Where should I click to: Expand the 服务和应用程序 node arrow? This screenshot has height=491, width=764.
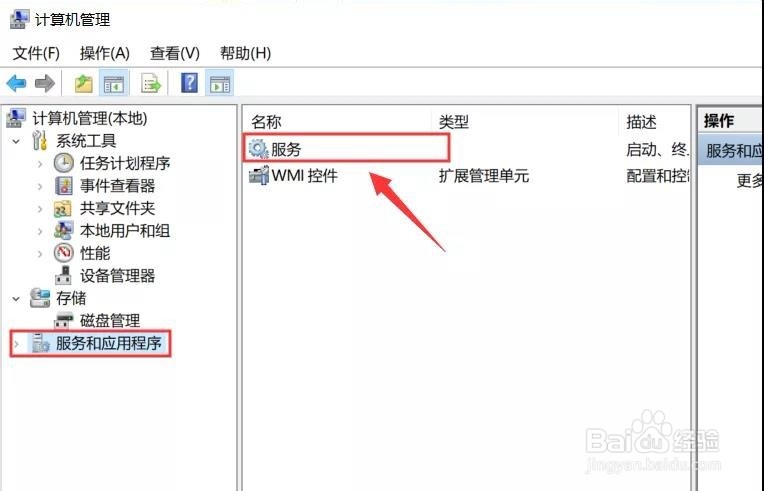pos(17,344)
